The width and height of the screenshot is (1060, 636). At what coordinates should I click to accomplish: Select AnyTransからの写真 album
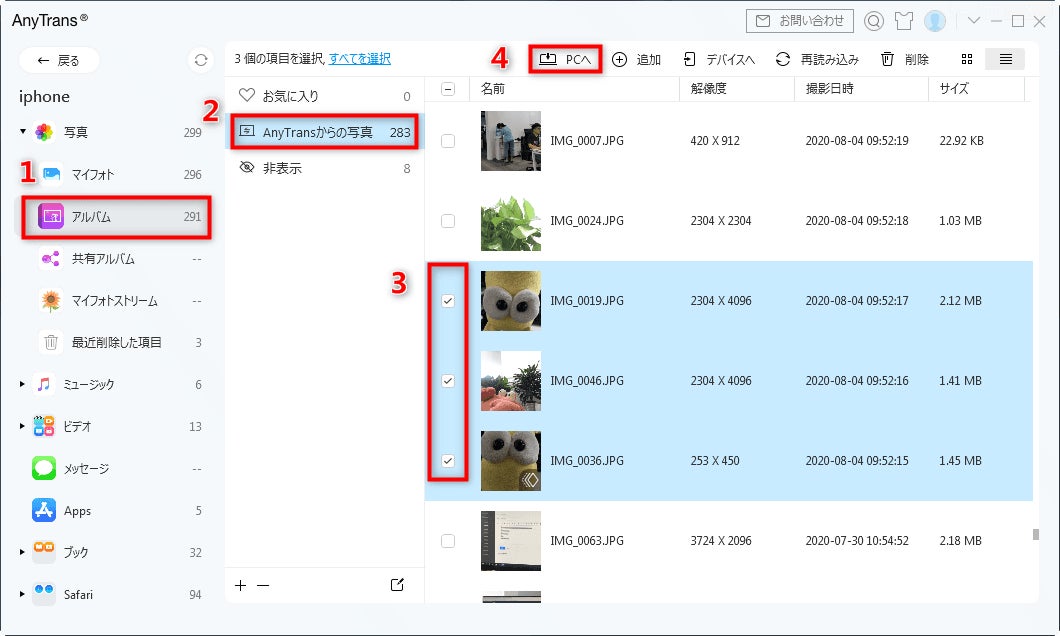[x=324, y=132]
